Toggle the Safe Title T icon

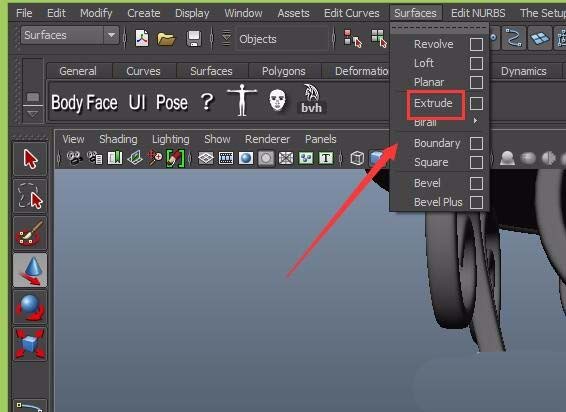tap(326, 158)
